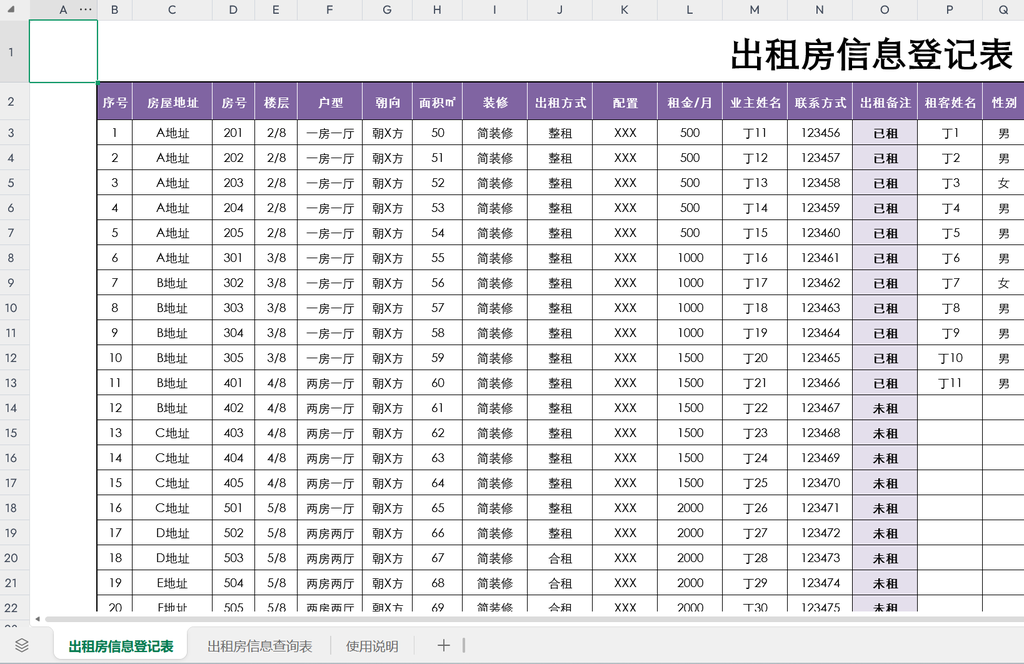
Task: Click serial number cell 12
Action: tap(115, 408)
